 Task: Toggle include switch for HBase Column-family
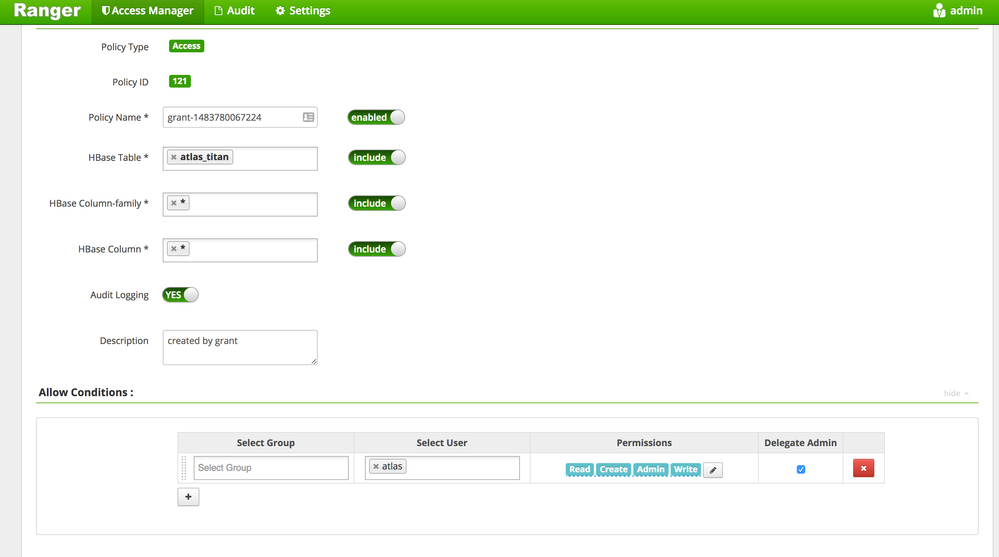[377, 203]
